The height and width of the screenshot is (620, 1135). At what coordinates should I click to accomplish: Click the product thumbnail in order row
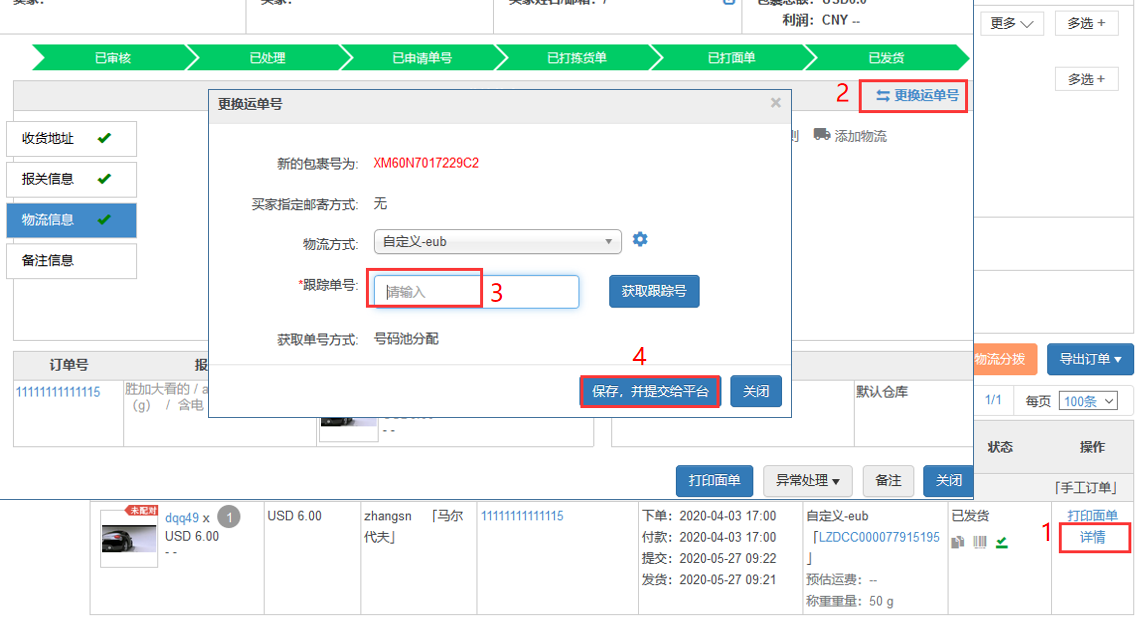(x=129, y=539)
